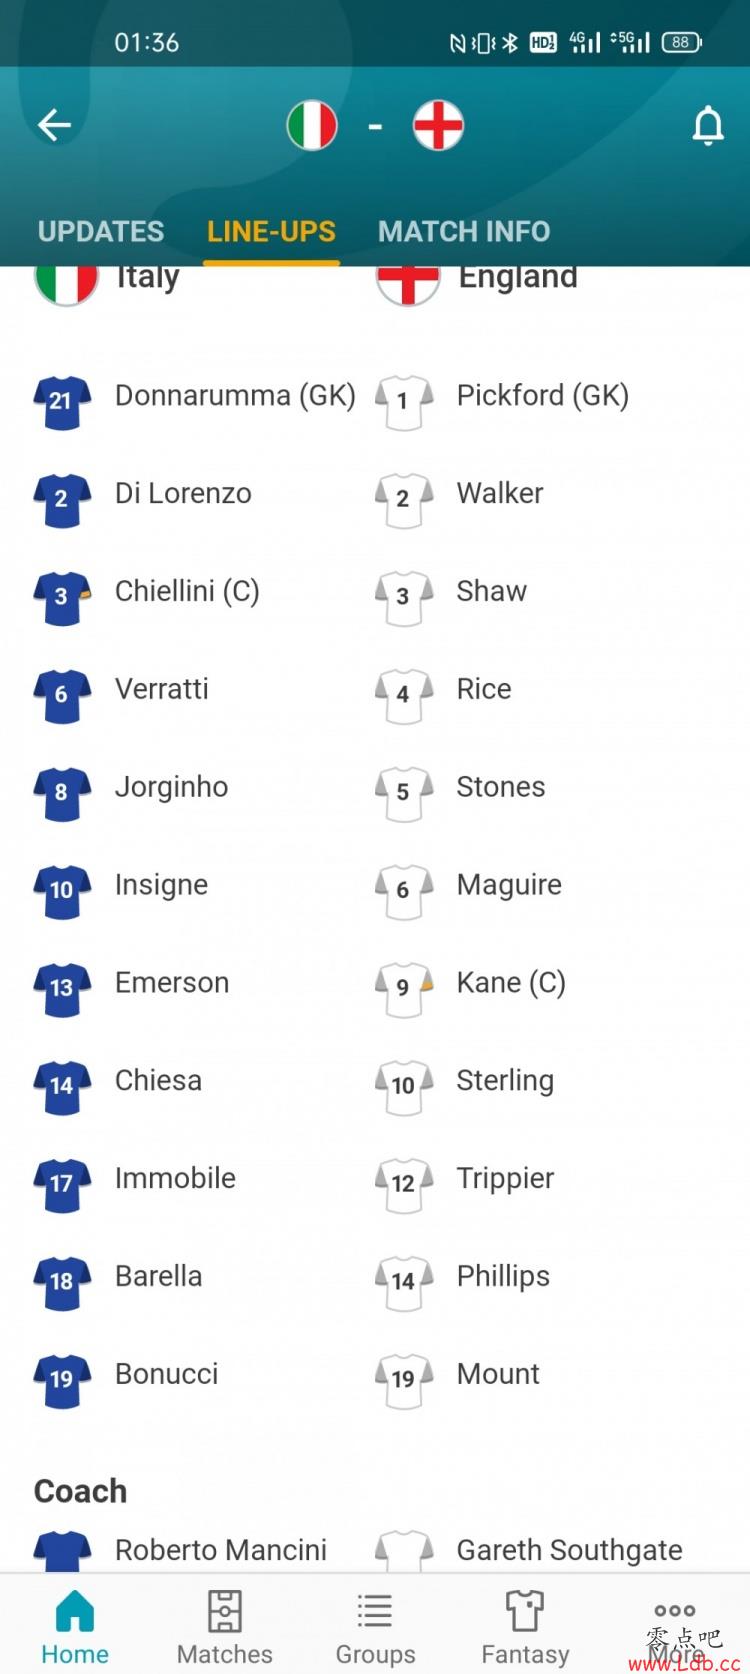Open player Sterling
Viewport: 750px width, 1674px height.
(505, 1081)
